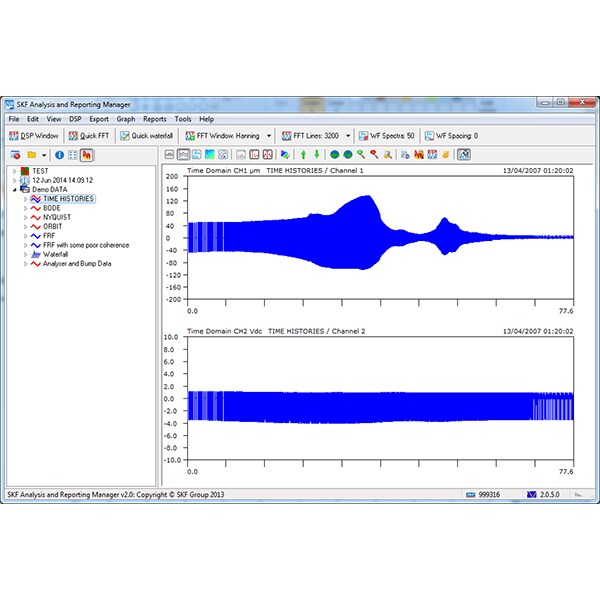Click the green down arrow icon
Image resolution: width=600 pixels, height=600 pixels.
click(x=317, y=155)
